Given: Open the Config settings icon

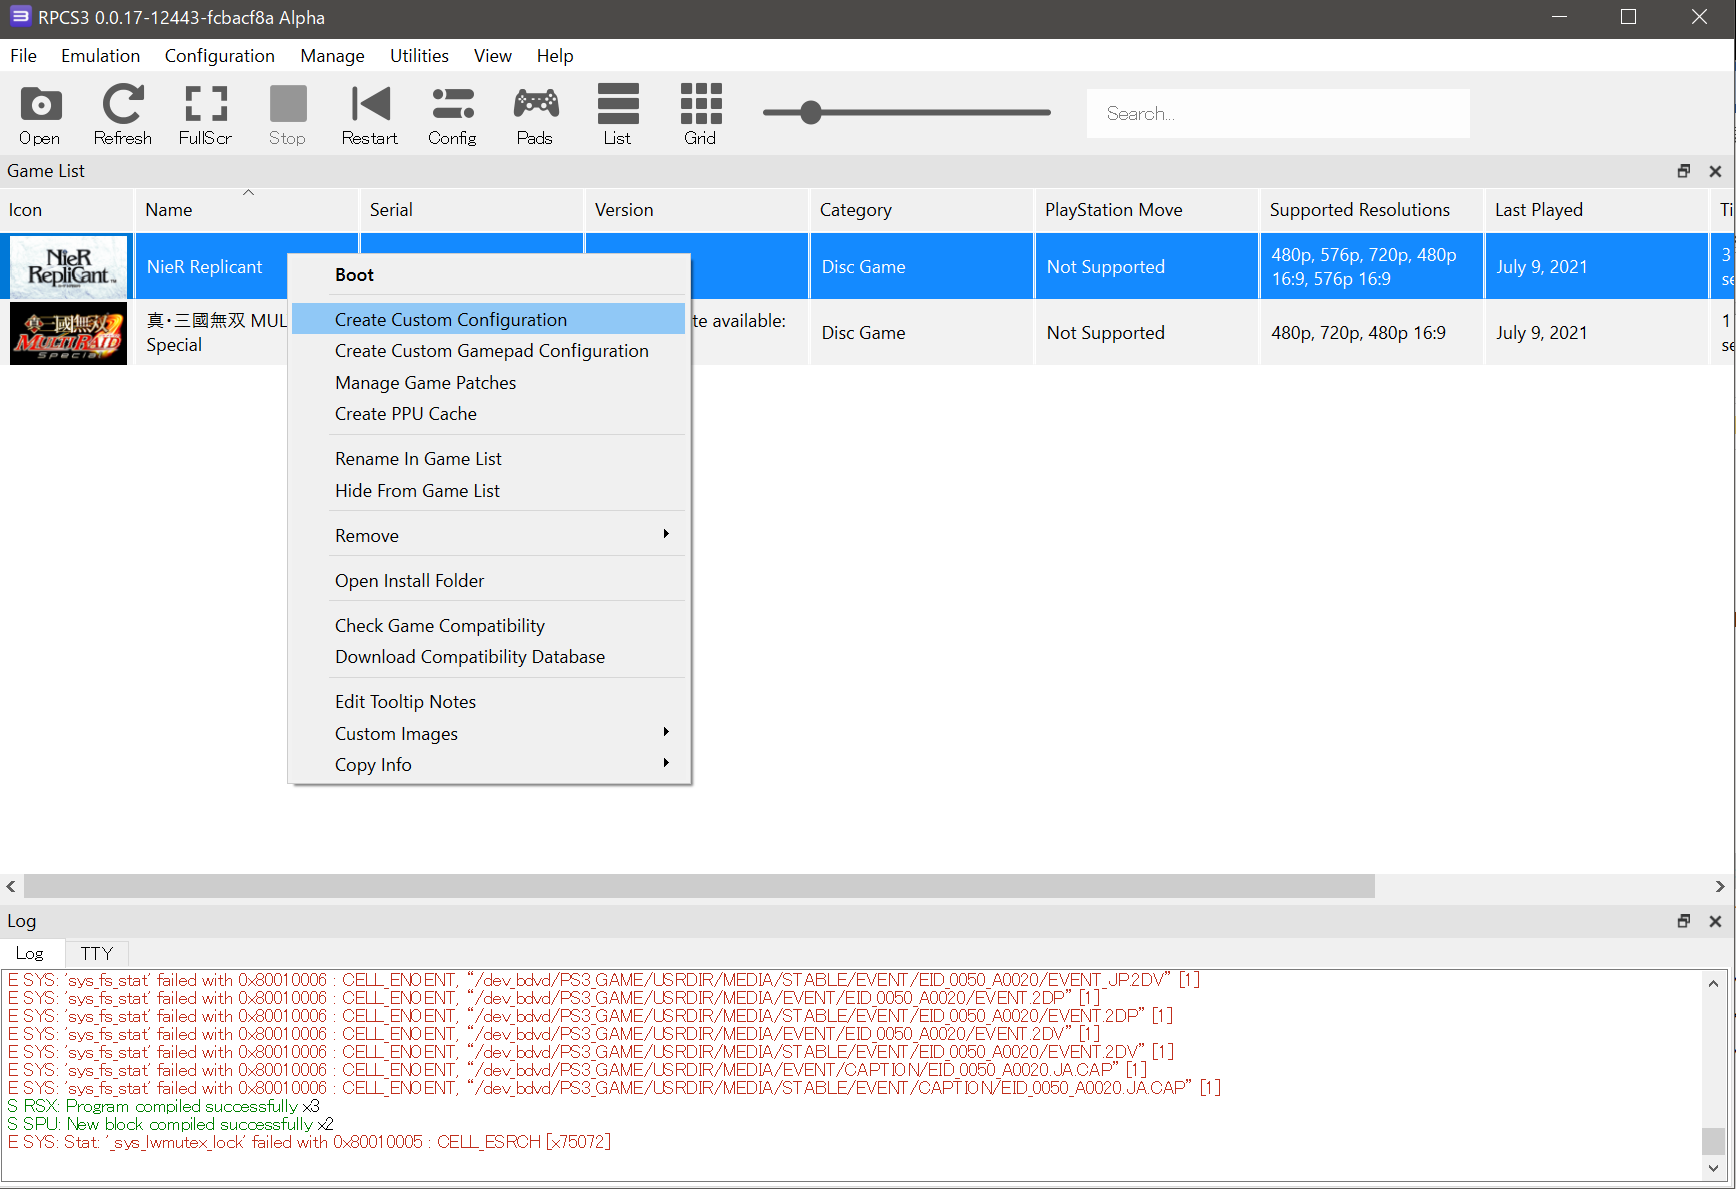Looking at the screenshot, I should pyautogui.click(x=452, y=114).
